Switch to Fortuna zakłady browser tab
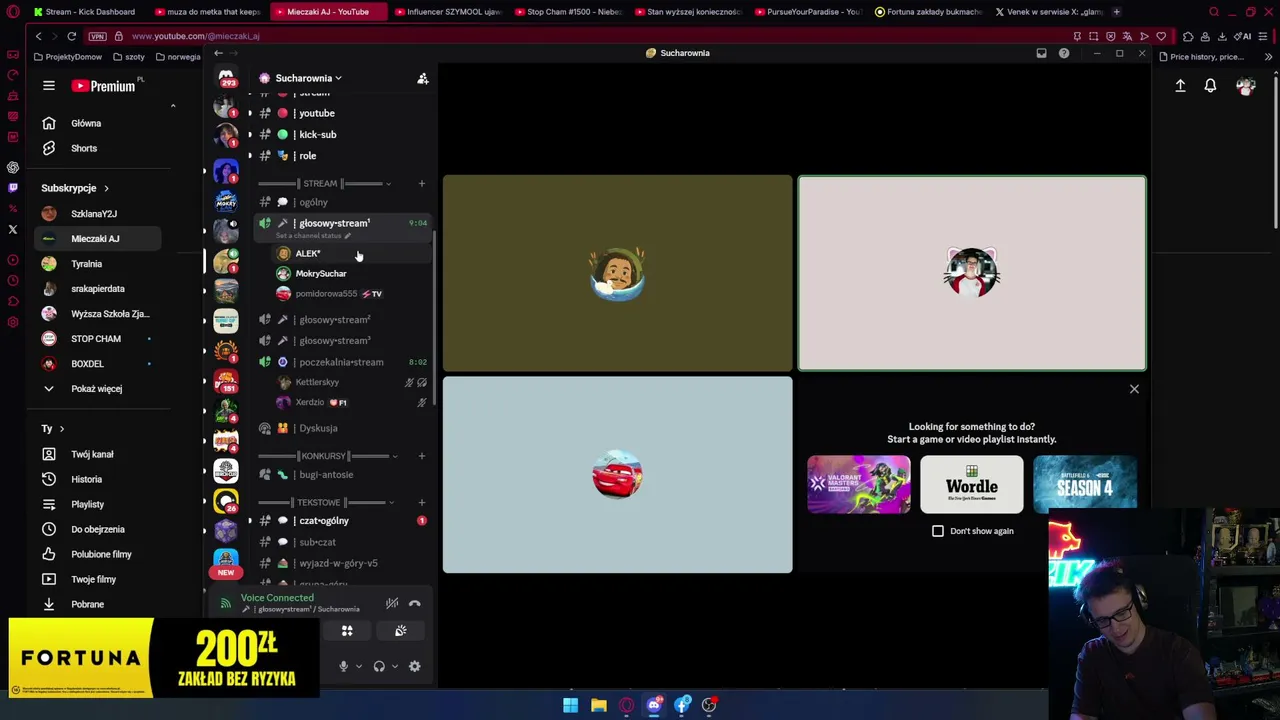 929,12
